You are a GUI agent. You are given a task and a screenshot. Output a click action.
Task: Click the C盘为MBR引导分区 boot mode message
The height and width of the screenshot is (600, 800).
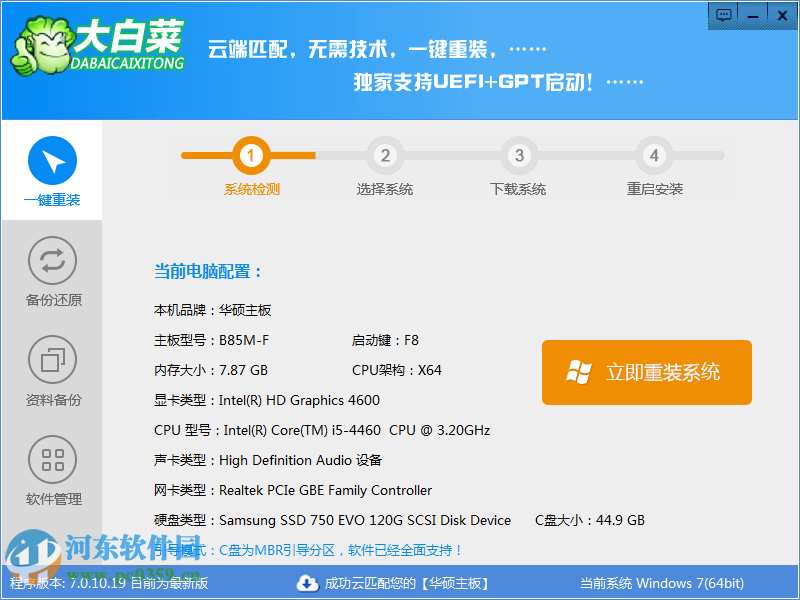pyautogui.click(x=340, y=551)
